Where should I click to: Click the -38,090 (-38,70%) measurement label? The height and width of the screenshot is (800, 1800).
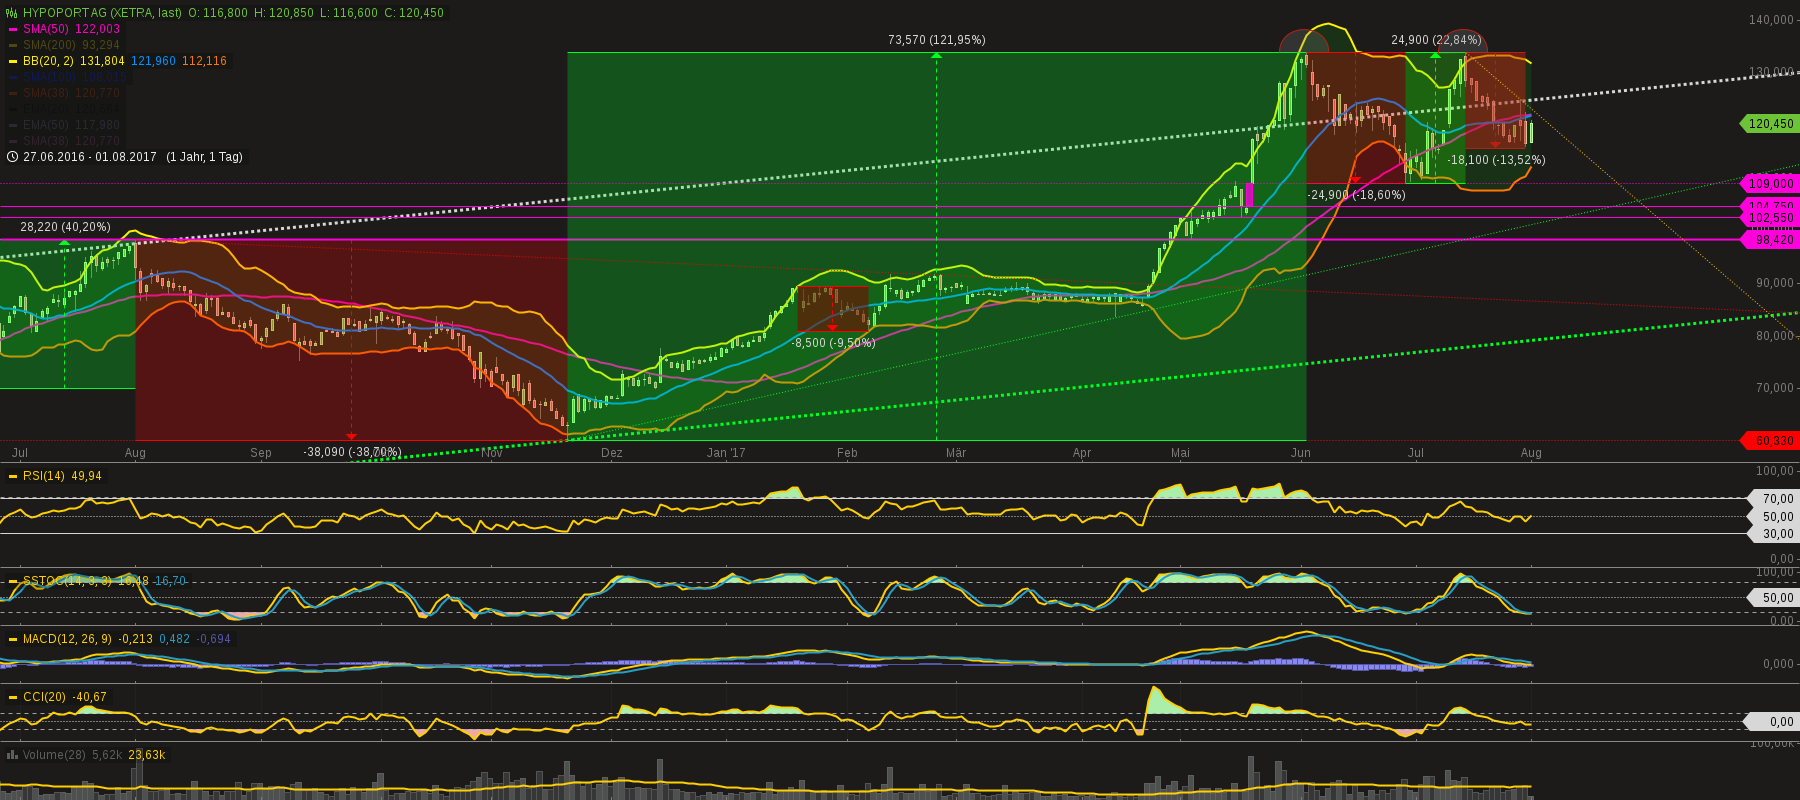[x=352, y=452]
